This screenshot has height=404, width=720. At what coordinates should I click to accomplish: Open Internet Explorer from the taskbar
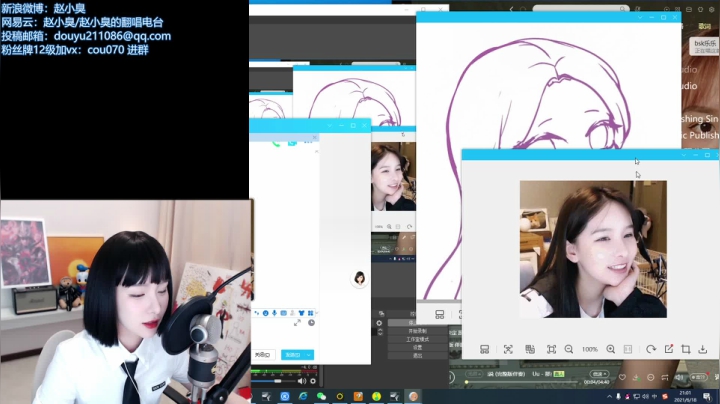[x=303, y=396]
